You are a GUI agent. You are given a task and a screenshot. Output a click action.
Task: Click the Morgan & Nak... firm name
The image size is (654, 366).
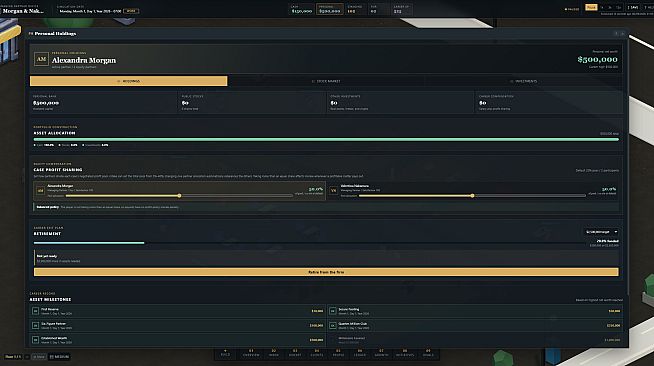[x=23, y=11]
